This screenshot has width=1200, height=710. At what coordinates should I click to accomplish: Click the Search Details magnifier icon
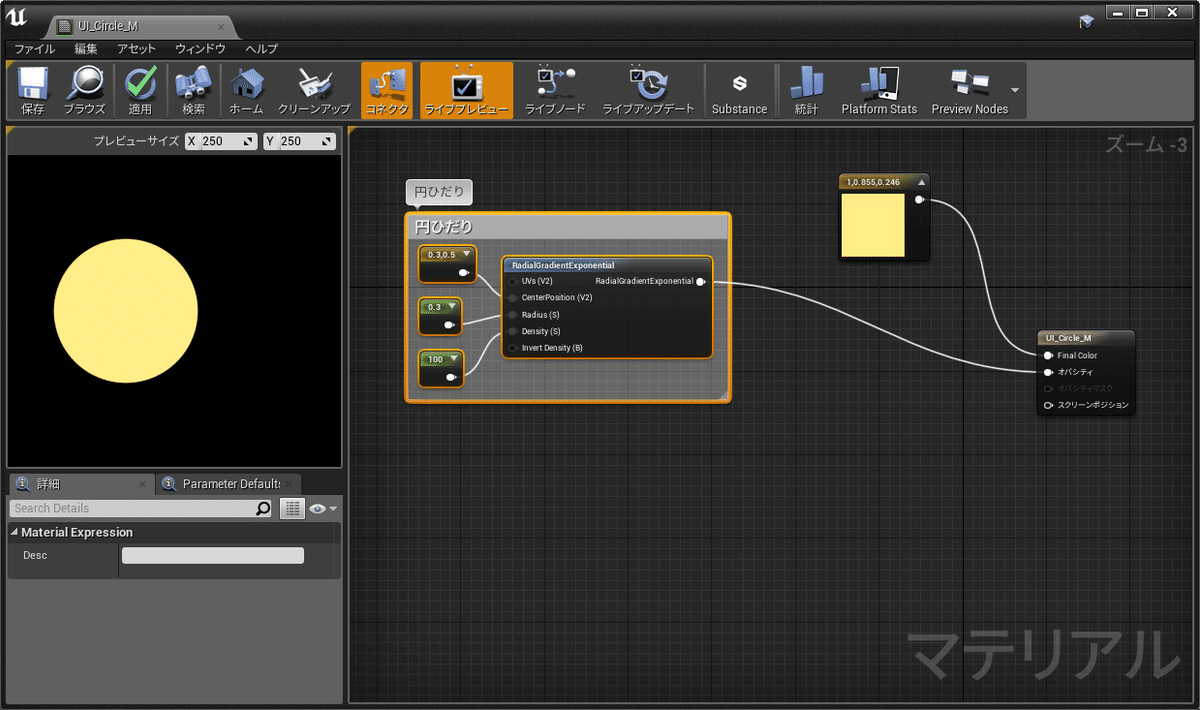pos(263,508)
